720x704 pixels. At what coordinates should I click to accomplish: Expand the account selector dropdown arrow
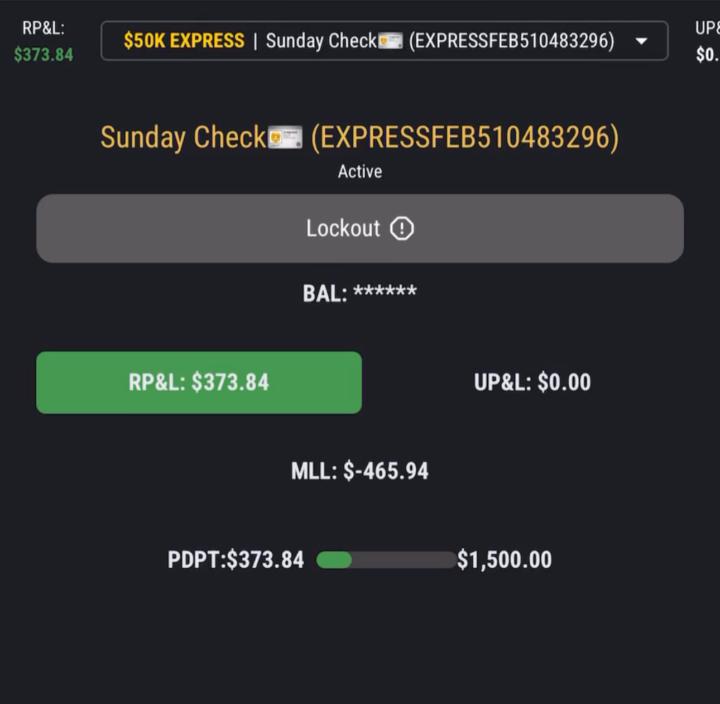[x=642, y=41]
